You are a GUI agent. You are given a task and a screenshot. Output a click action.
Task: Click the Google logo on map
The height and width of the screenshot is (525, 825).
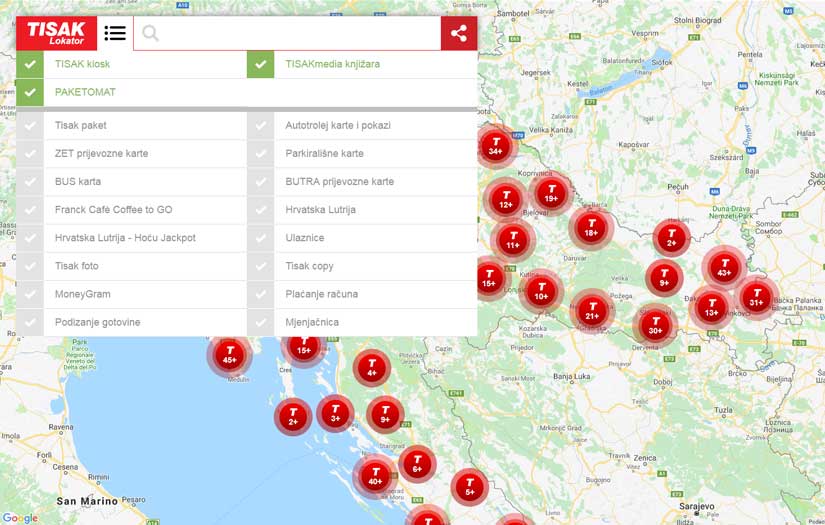(x=20, y=518)
